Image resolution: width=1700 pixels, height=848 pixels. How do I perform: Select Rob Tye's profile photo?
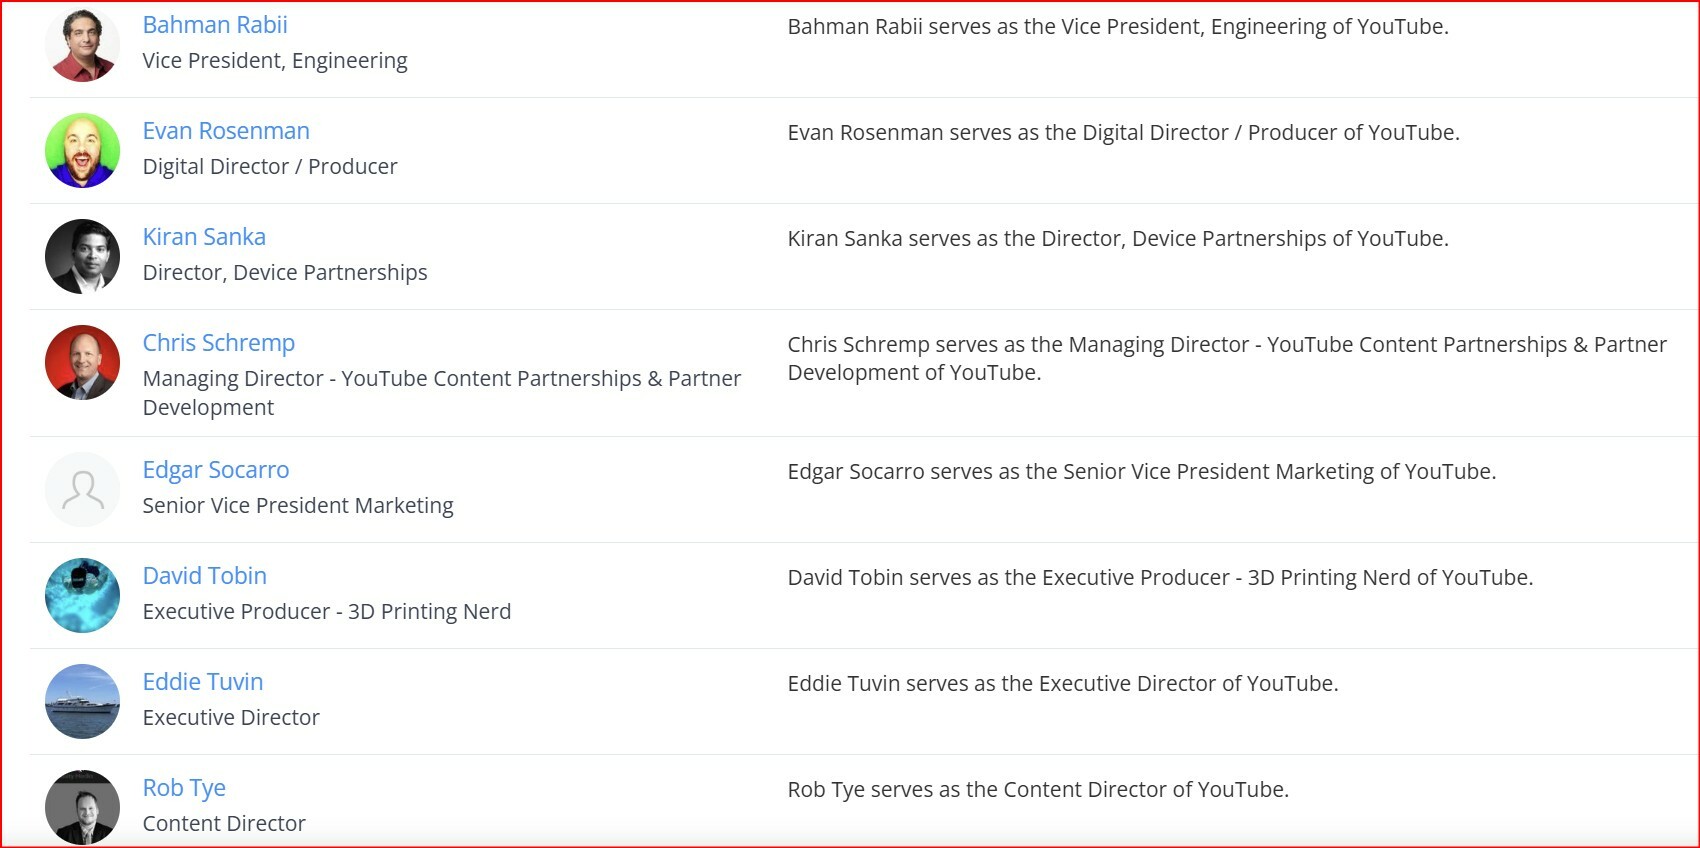coord(83,807)
